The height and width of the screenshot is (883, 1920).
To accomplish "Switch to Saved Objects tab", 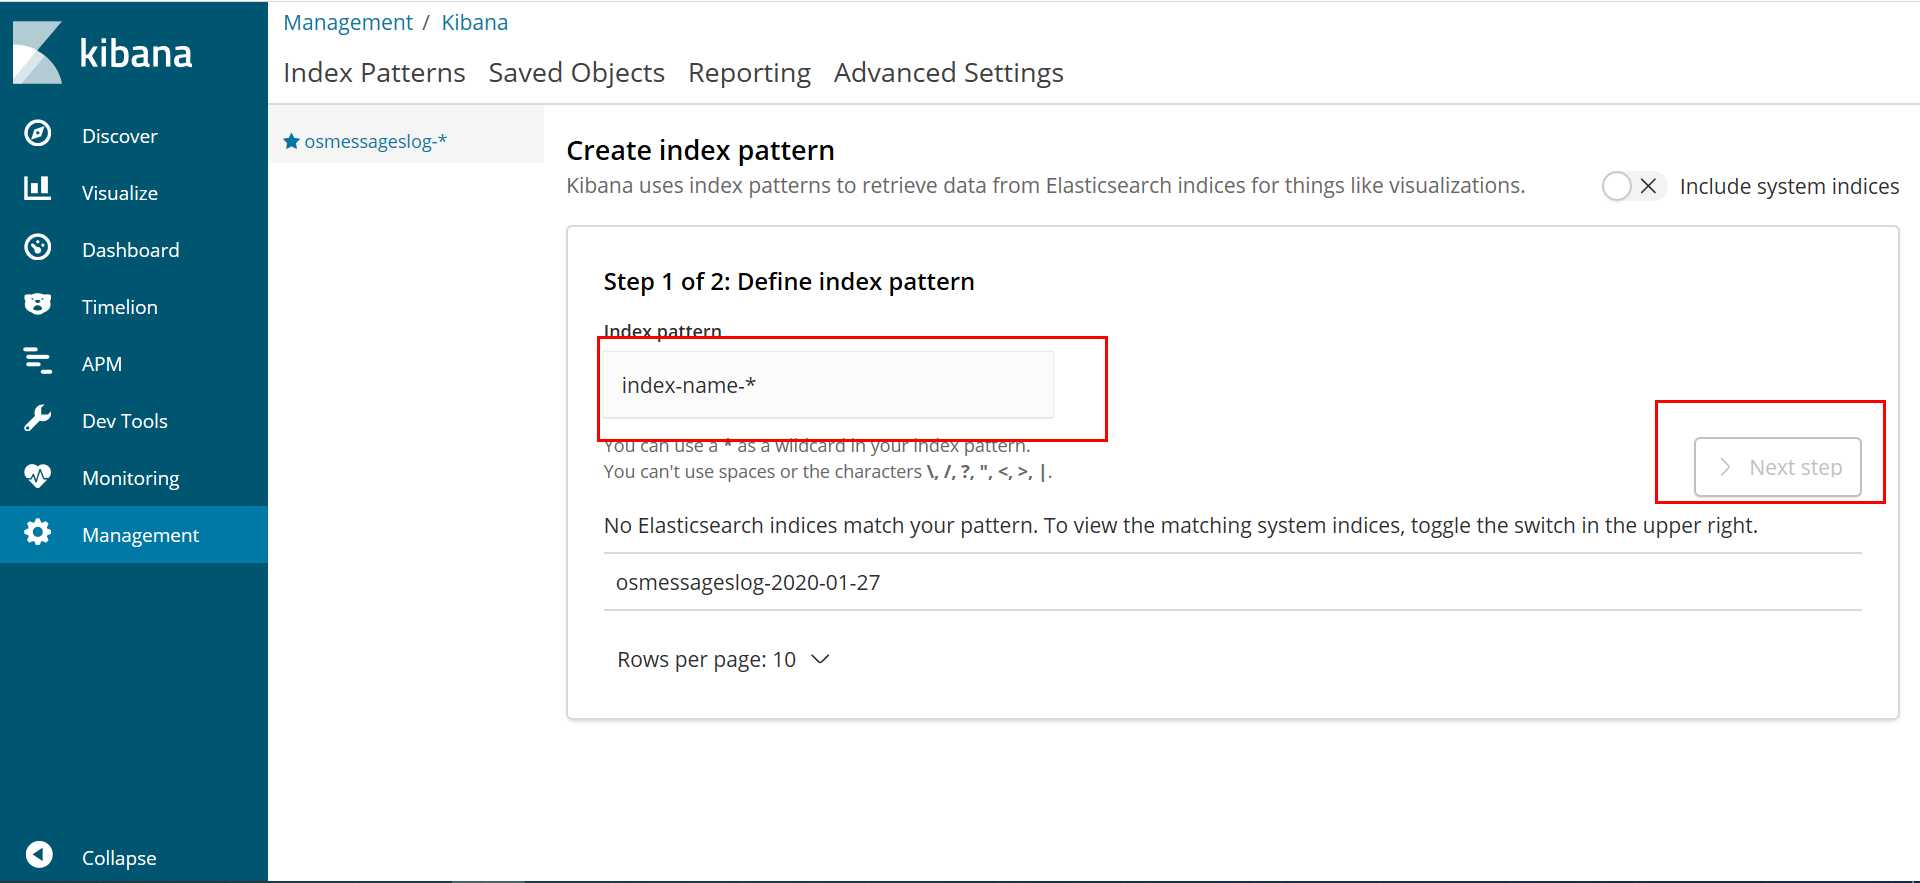I will (x=576, y=72).
